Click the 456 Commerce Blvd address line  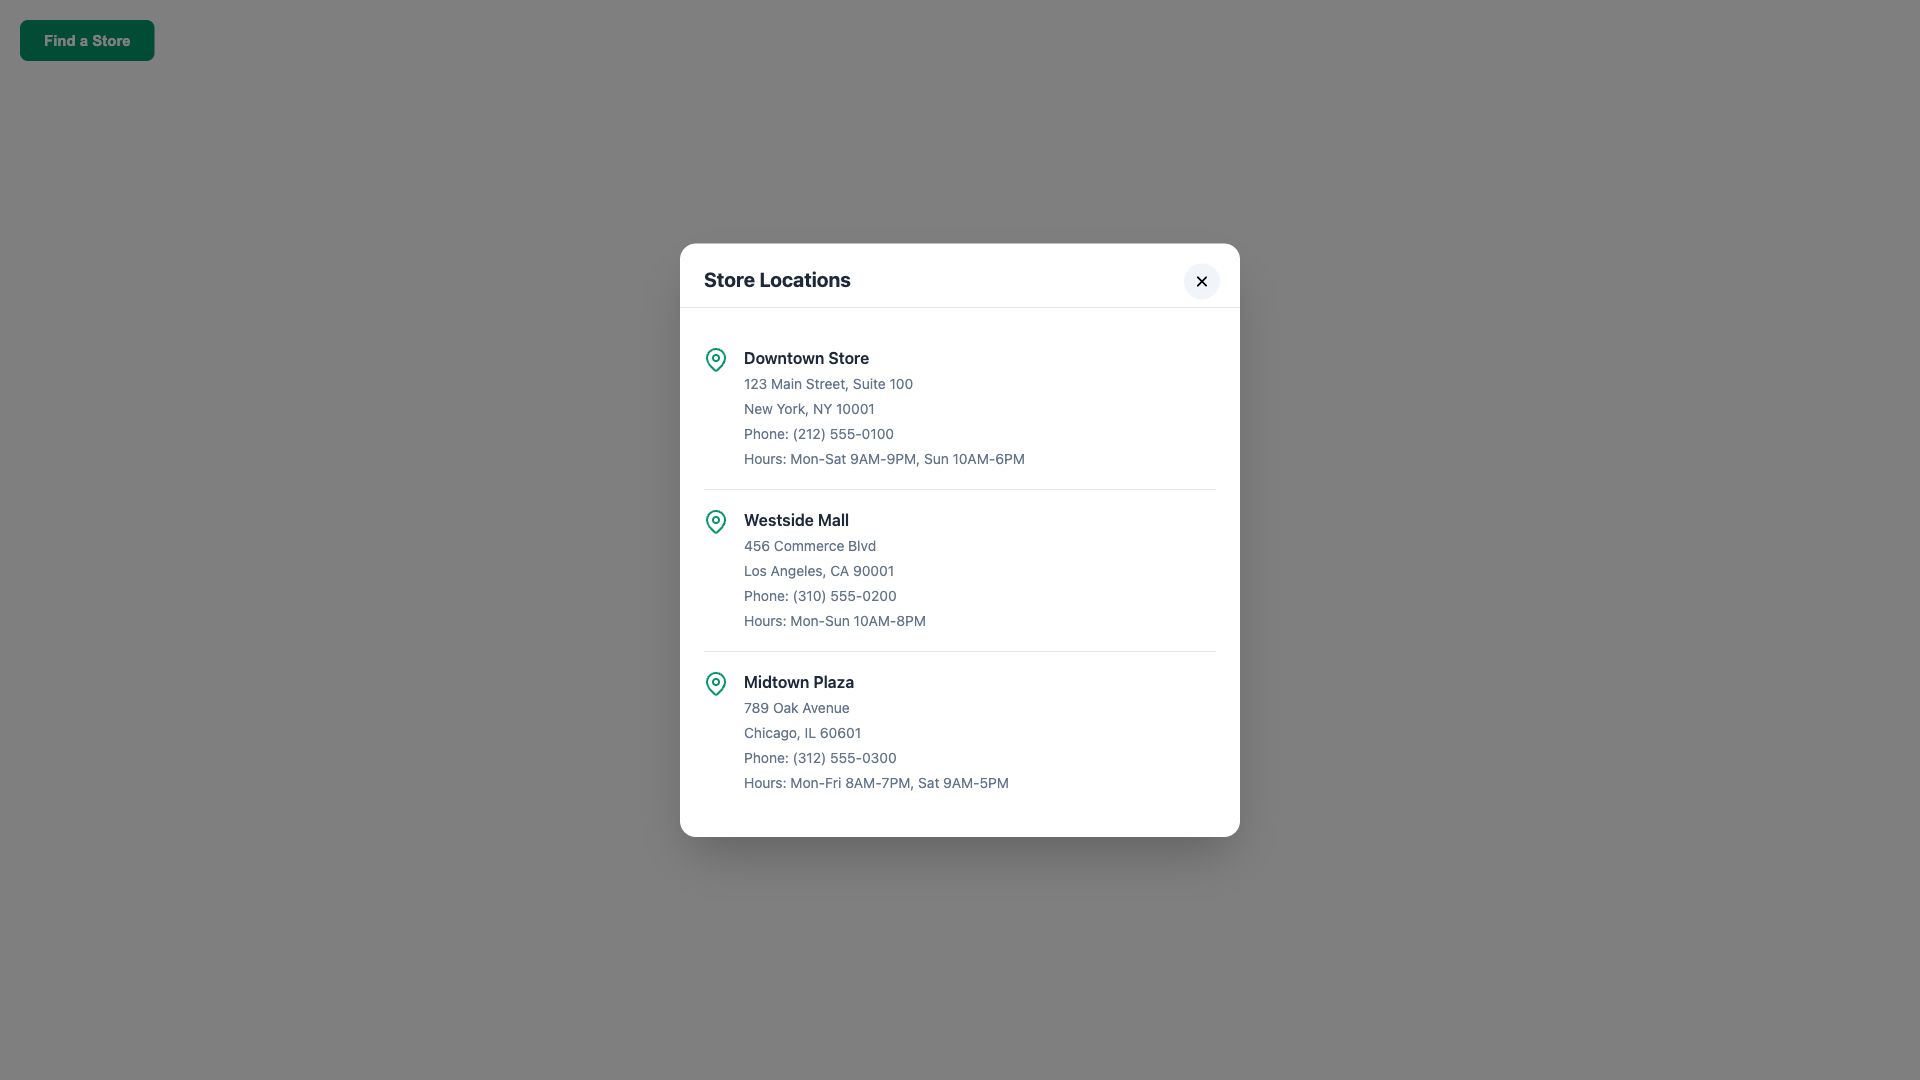[x=809, y=546]
